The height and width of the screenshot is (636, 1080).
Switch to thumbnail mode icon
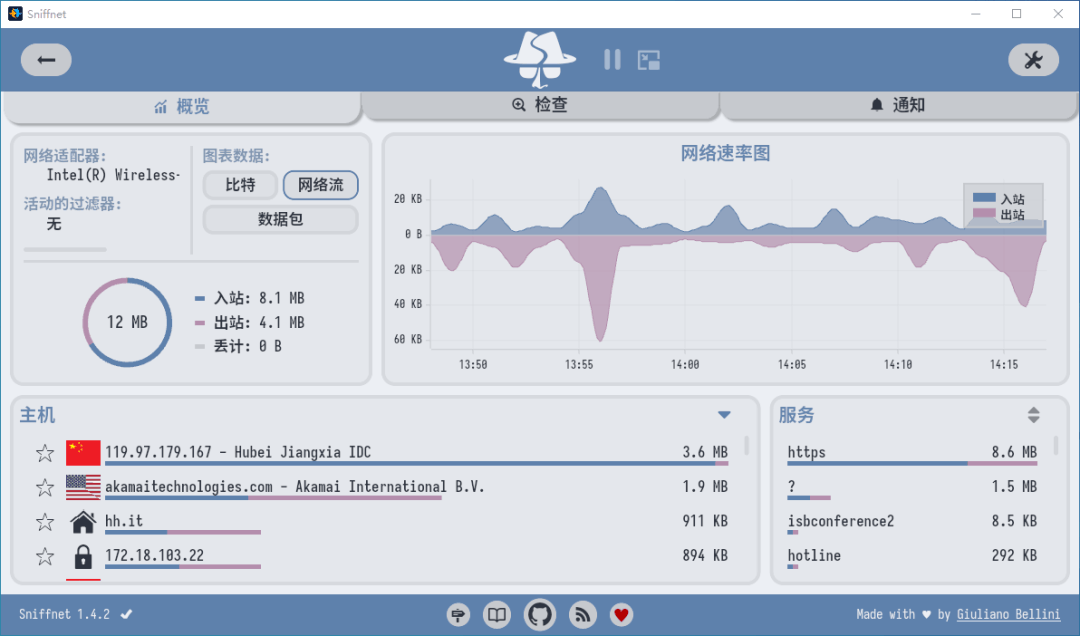649,60
